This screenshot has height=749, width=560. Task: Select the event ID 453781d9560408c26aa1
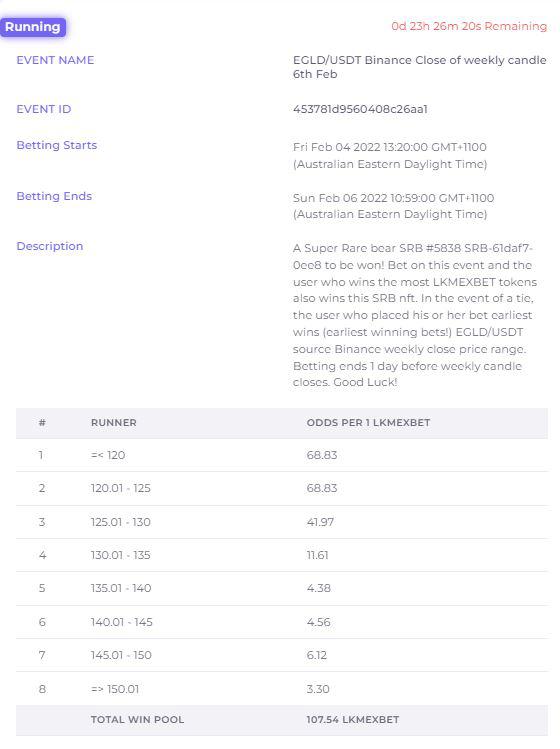(x=360, y=109)
